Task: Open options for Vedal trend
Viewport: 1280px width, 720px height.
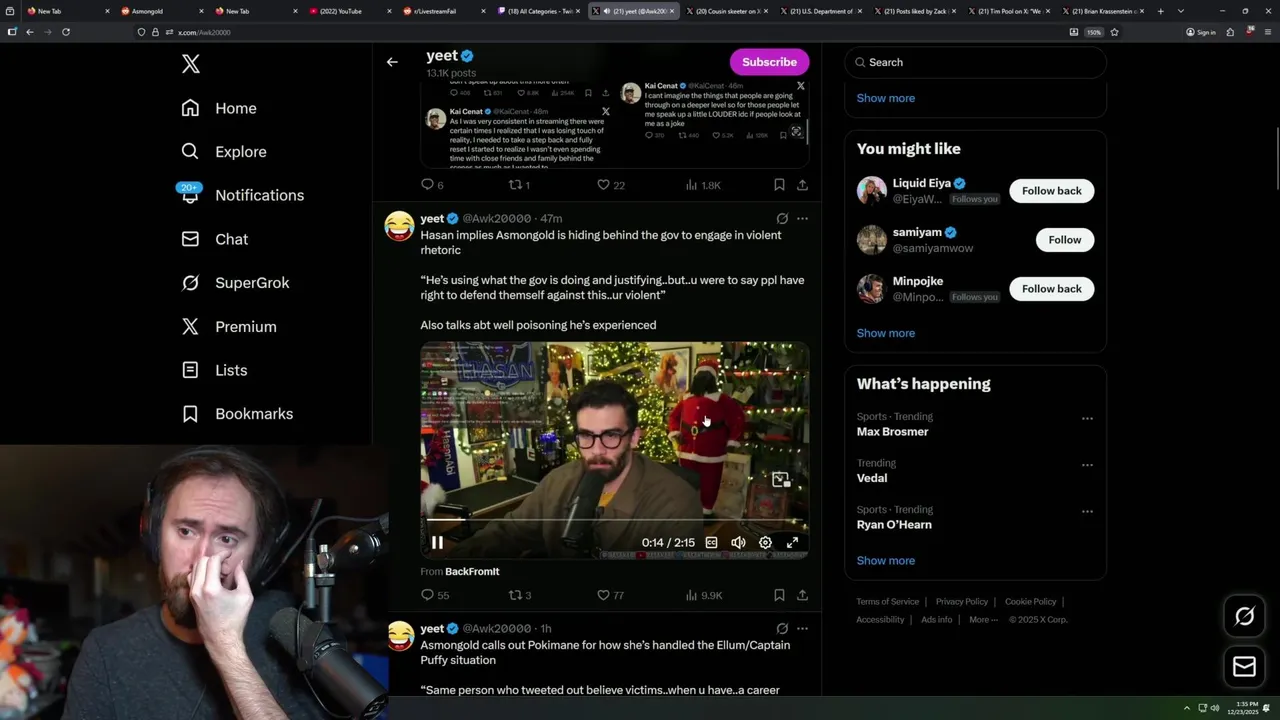Action: [1087, 465]
